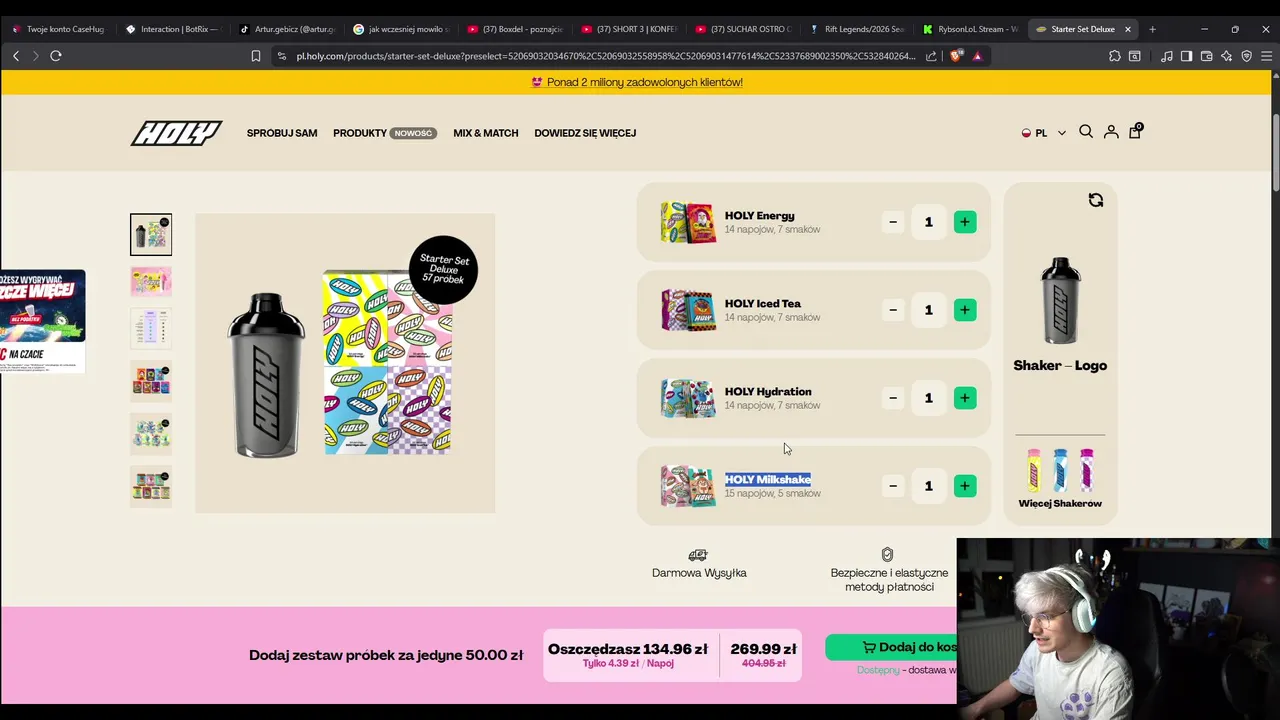The height and width of the screenshot is (720, 1280).
Task: Click the secure payment shield icon
Action: tap(887, 554)
